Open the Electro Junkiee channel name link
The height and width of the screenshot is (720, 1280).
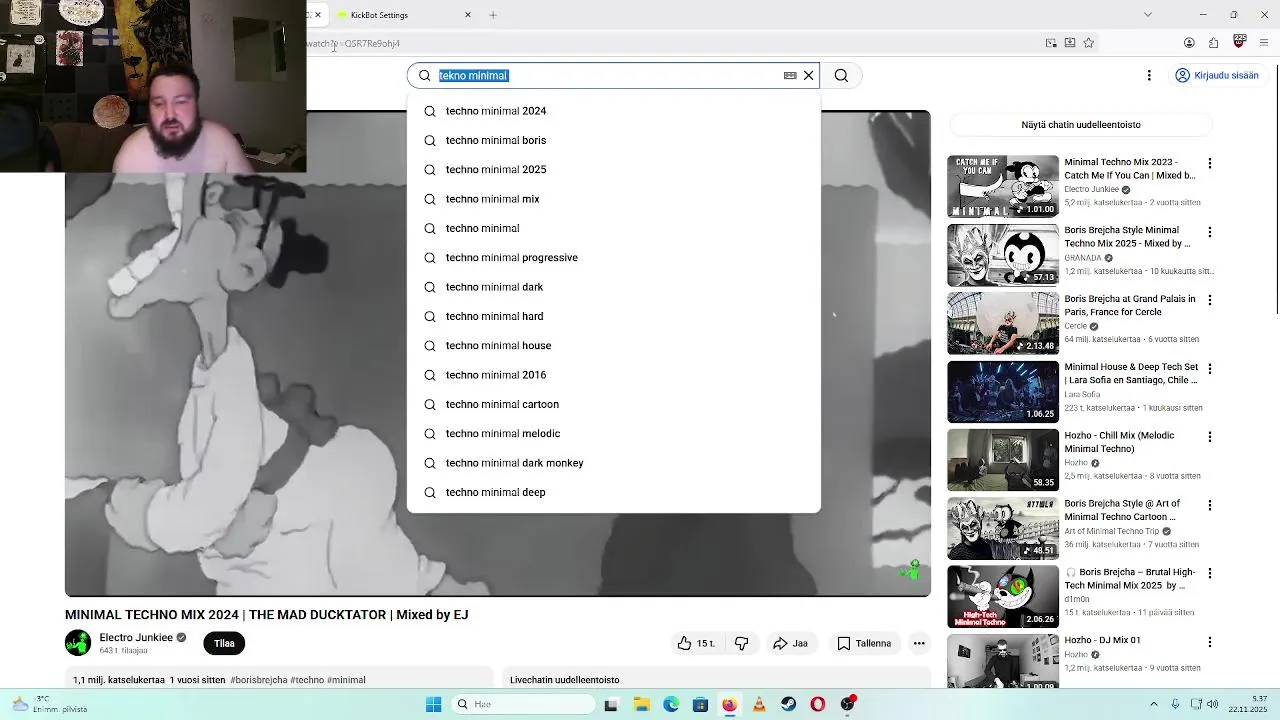coord(136,637)
